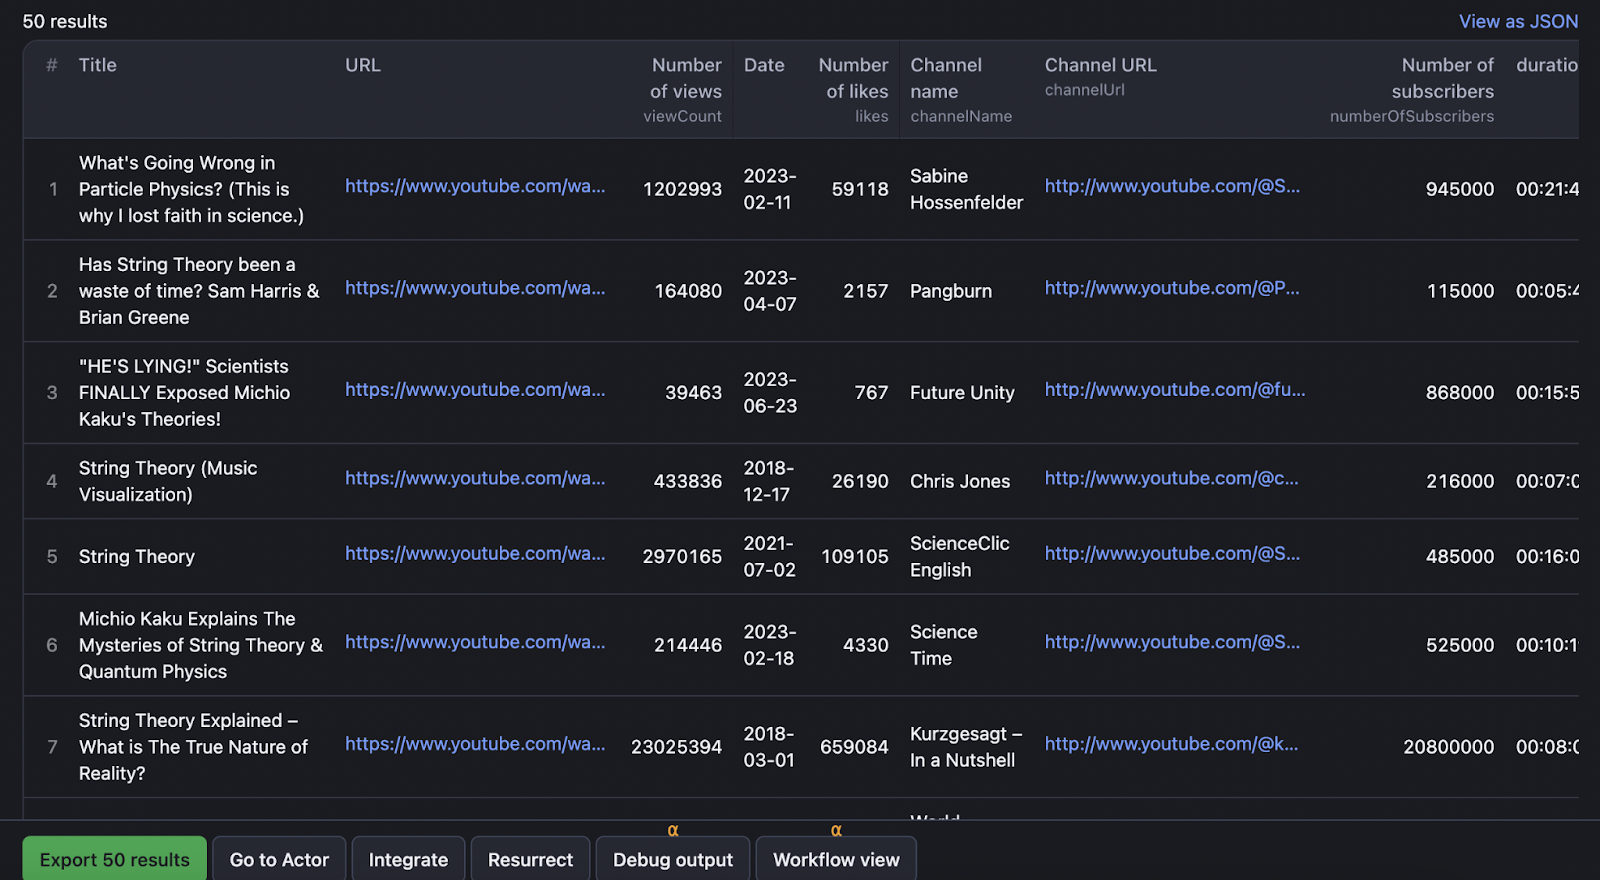Click the Title column header

point(98,65)
